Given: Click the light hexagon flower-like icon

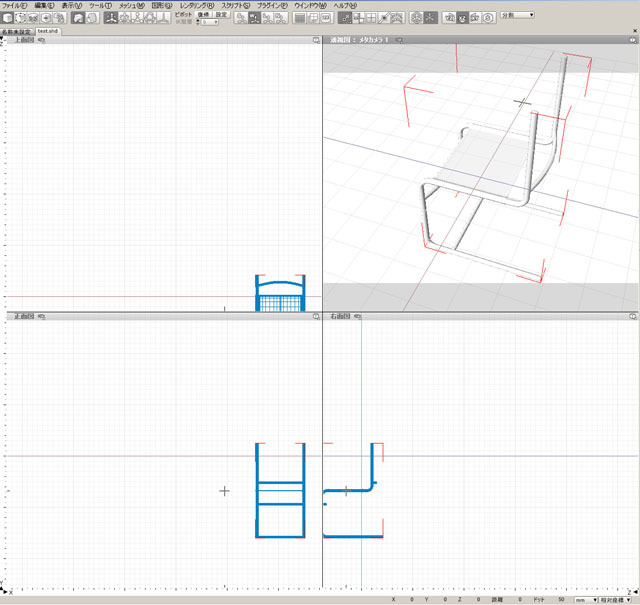Looking at the screenshot, I should pos(416,18).
